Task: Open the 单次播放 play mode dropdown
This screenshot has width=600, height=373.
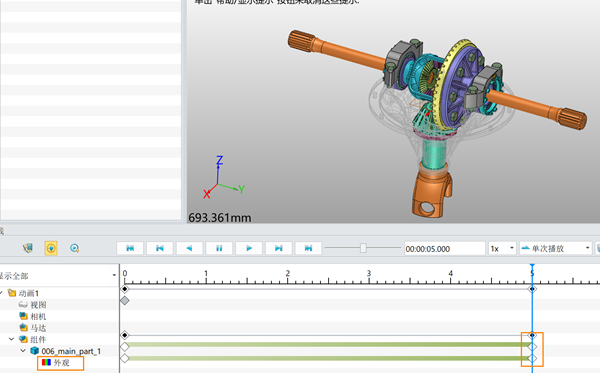Action: coord(556,249)
